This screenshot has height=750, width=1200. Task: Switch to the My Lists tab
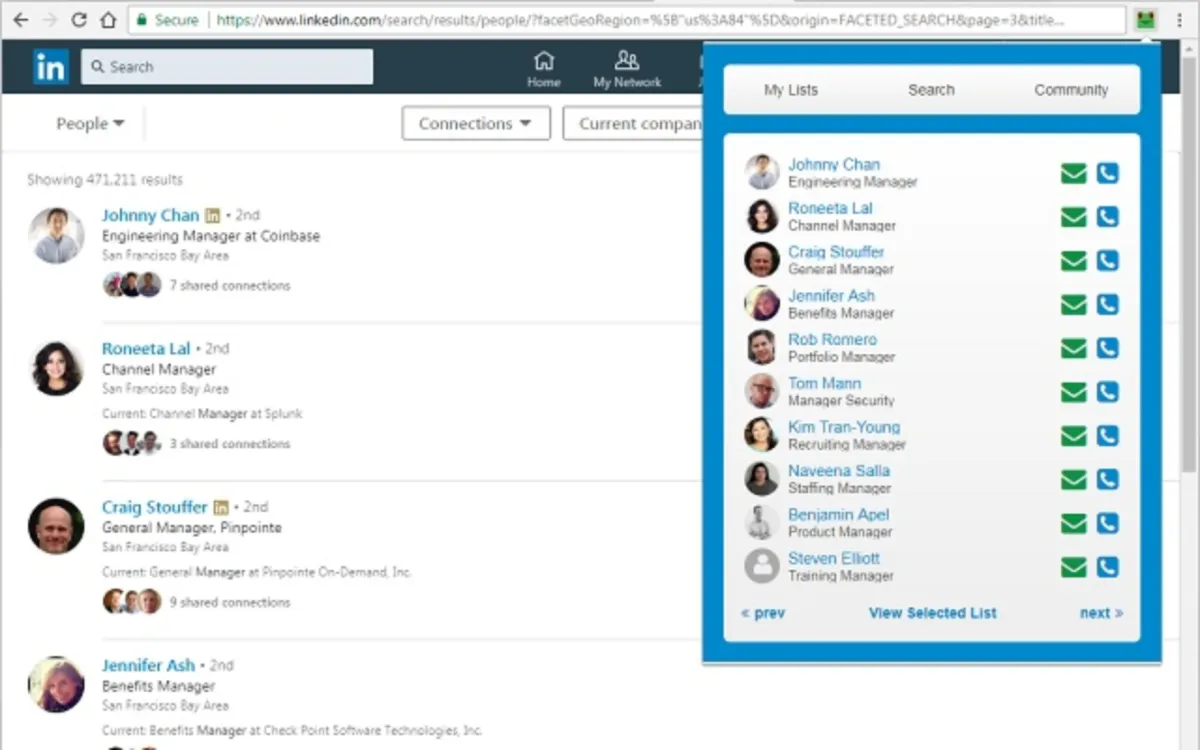(791, 90)
